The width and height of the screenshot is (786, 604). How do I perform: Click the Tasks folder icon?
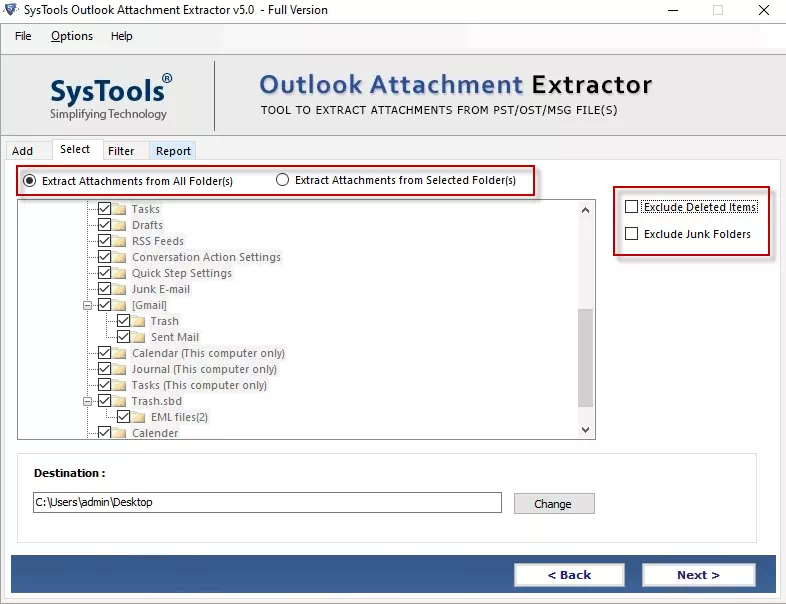119,209
